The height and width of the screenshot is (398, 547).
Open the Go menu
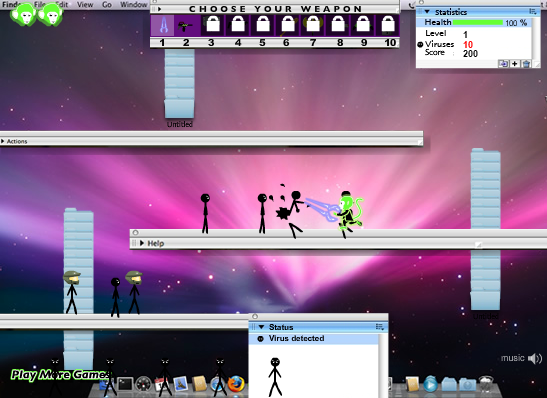point(107,5)
